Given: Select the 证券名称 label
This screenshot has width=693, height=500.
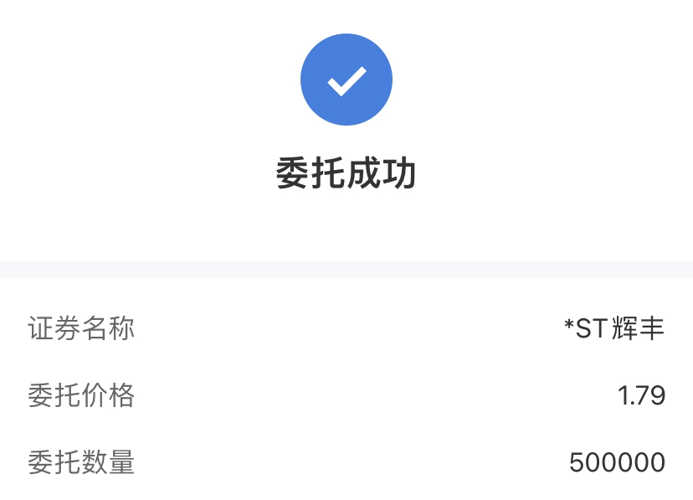Looking at the screenshot, I should [x=81, y=328].
